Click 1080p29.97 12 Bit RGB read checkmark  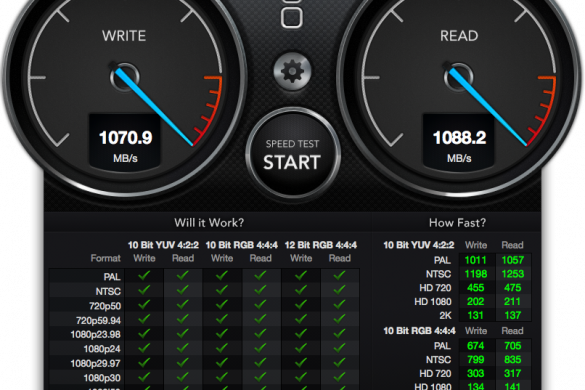pos(339,362)
